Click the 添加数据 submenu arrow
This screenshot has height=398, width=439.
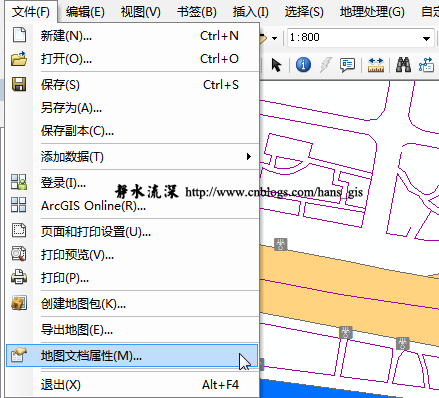coord(249,156)
